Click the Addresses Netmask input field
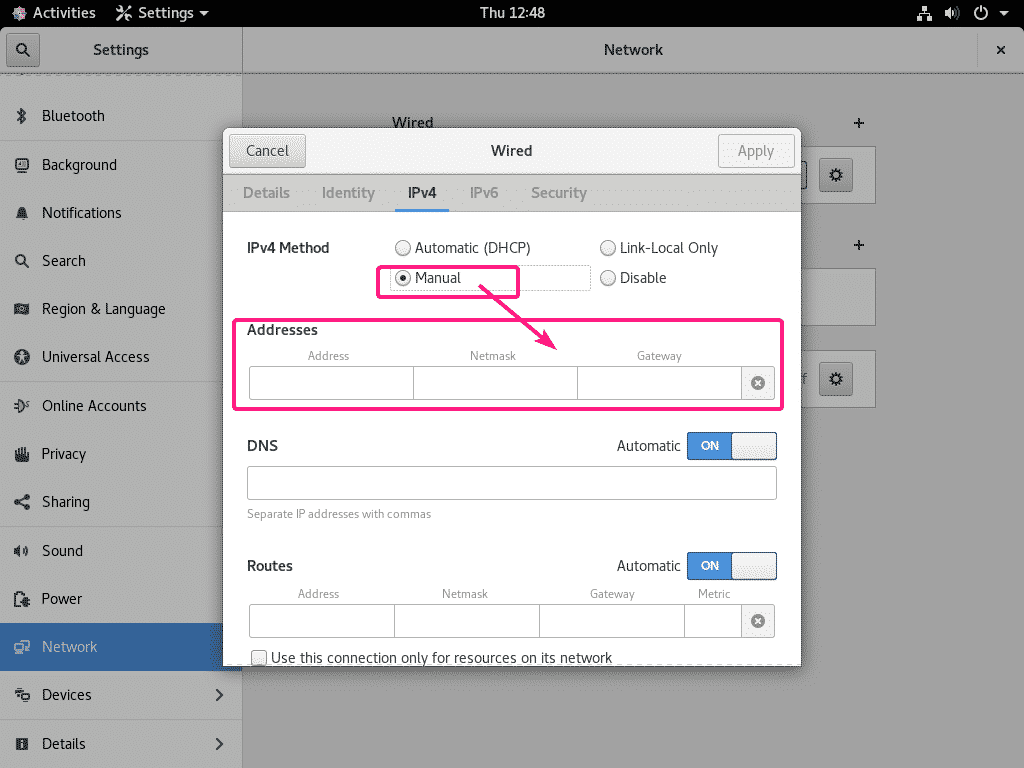 (x=496, y=383)
